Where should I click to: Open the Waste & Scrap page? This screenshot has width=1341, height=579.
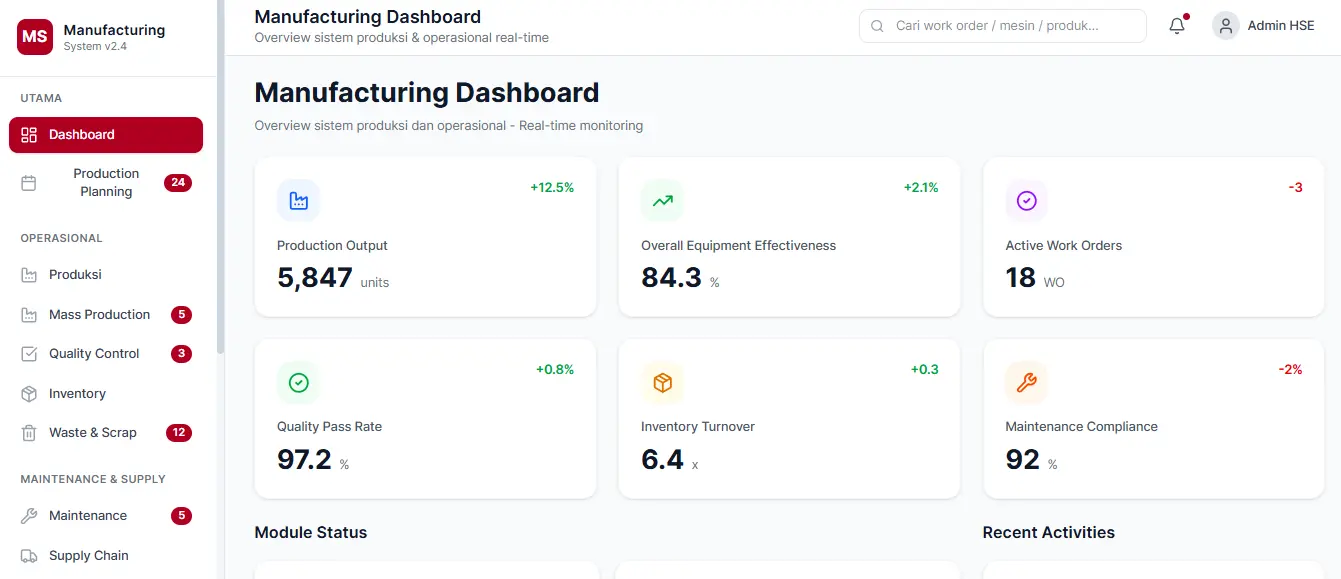tap(92, 433)
